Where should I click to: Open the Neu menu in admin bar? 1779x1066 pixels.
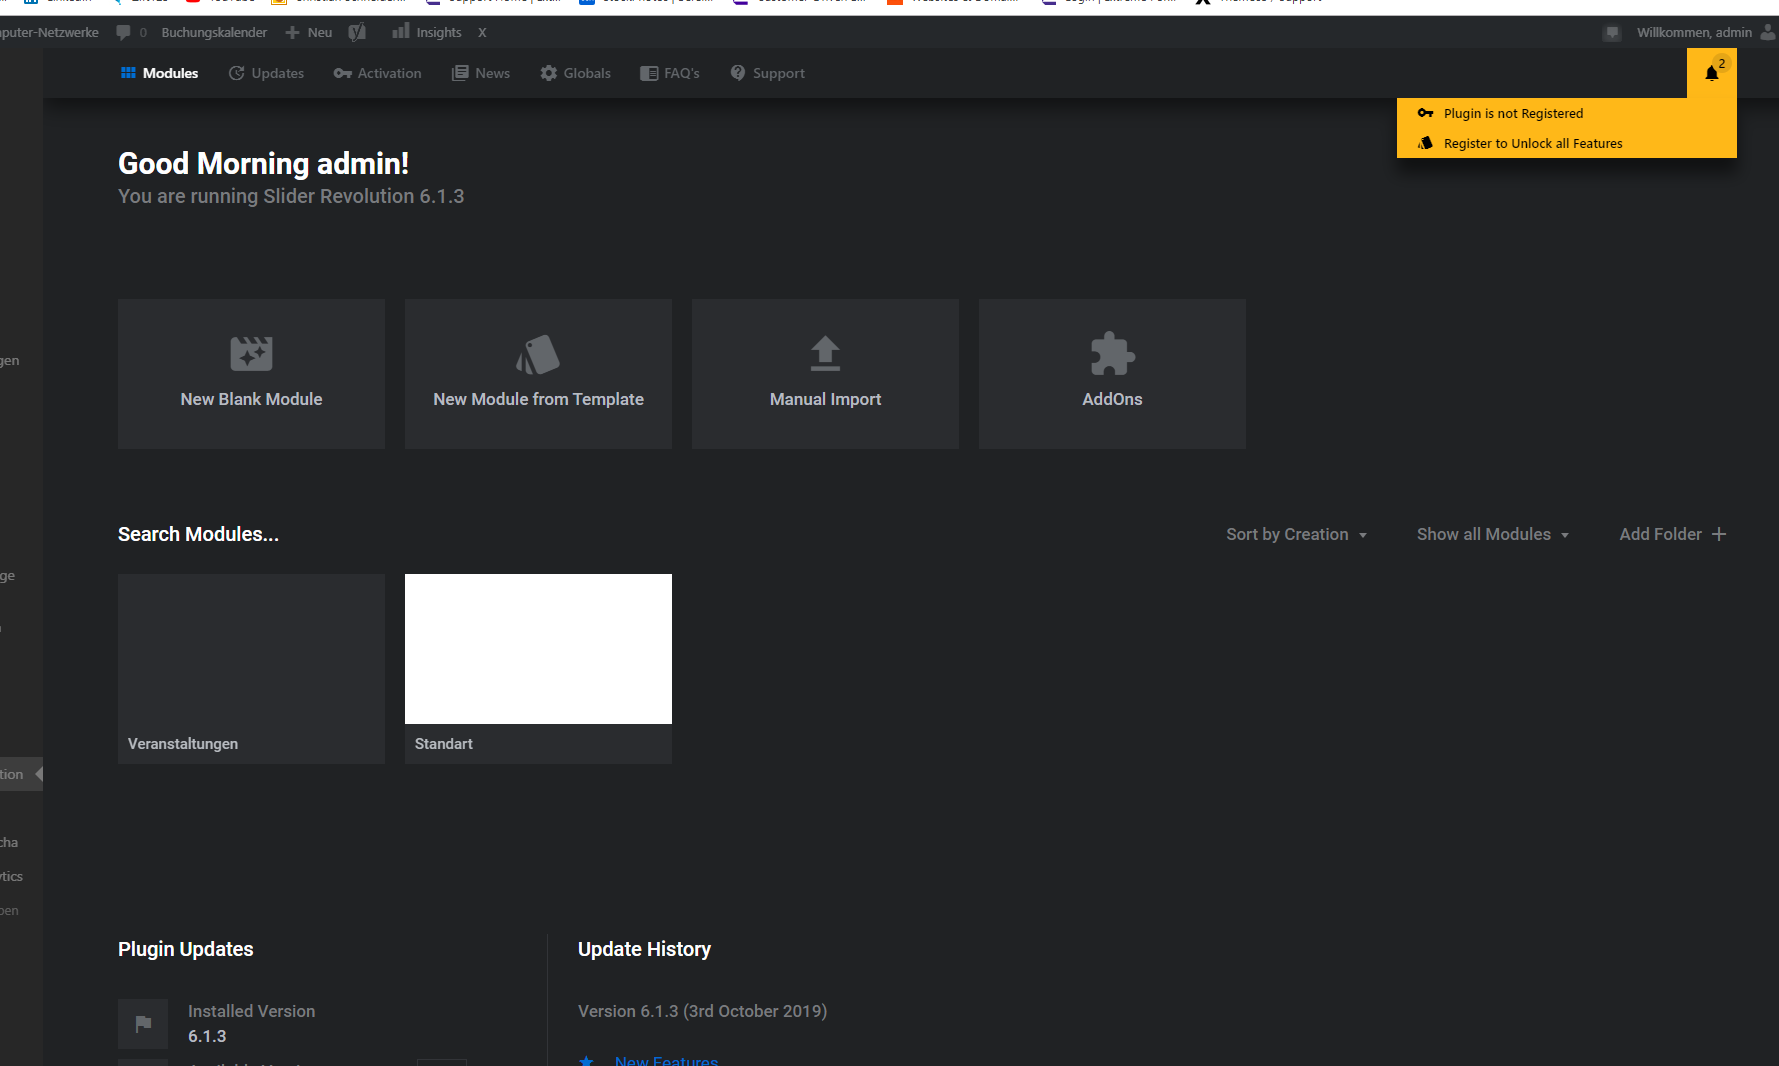tap(309, 32)
